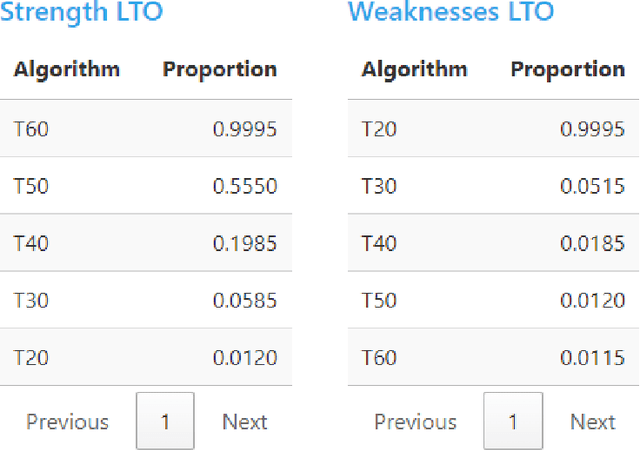Viewport: 640px width, 450px height.
Task: Click the Strength LTO heading
Action: [81, 13]
